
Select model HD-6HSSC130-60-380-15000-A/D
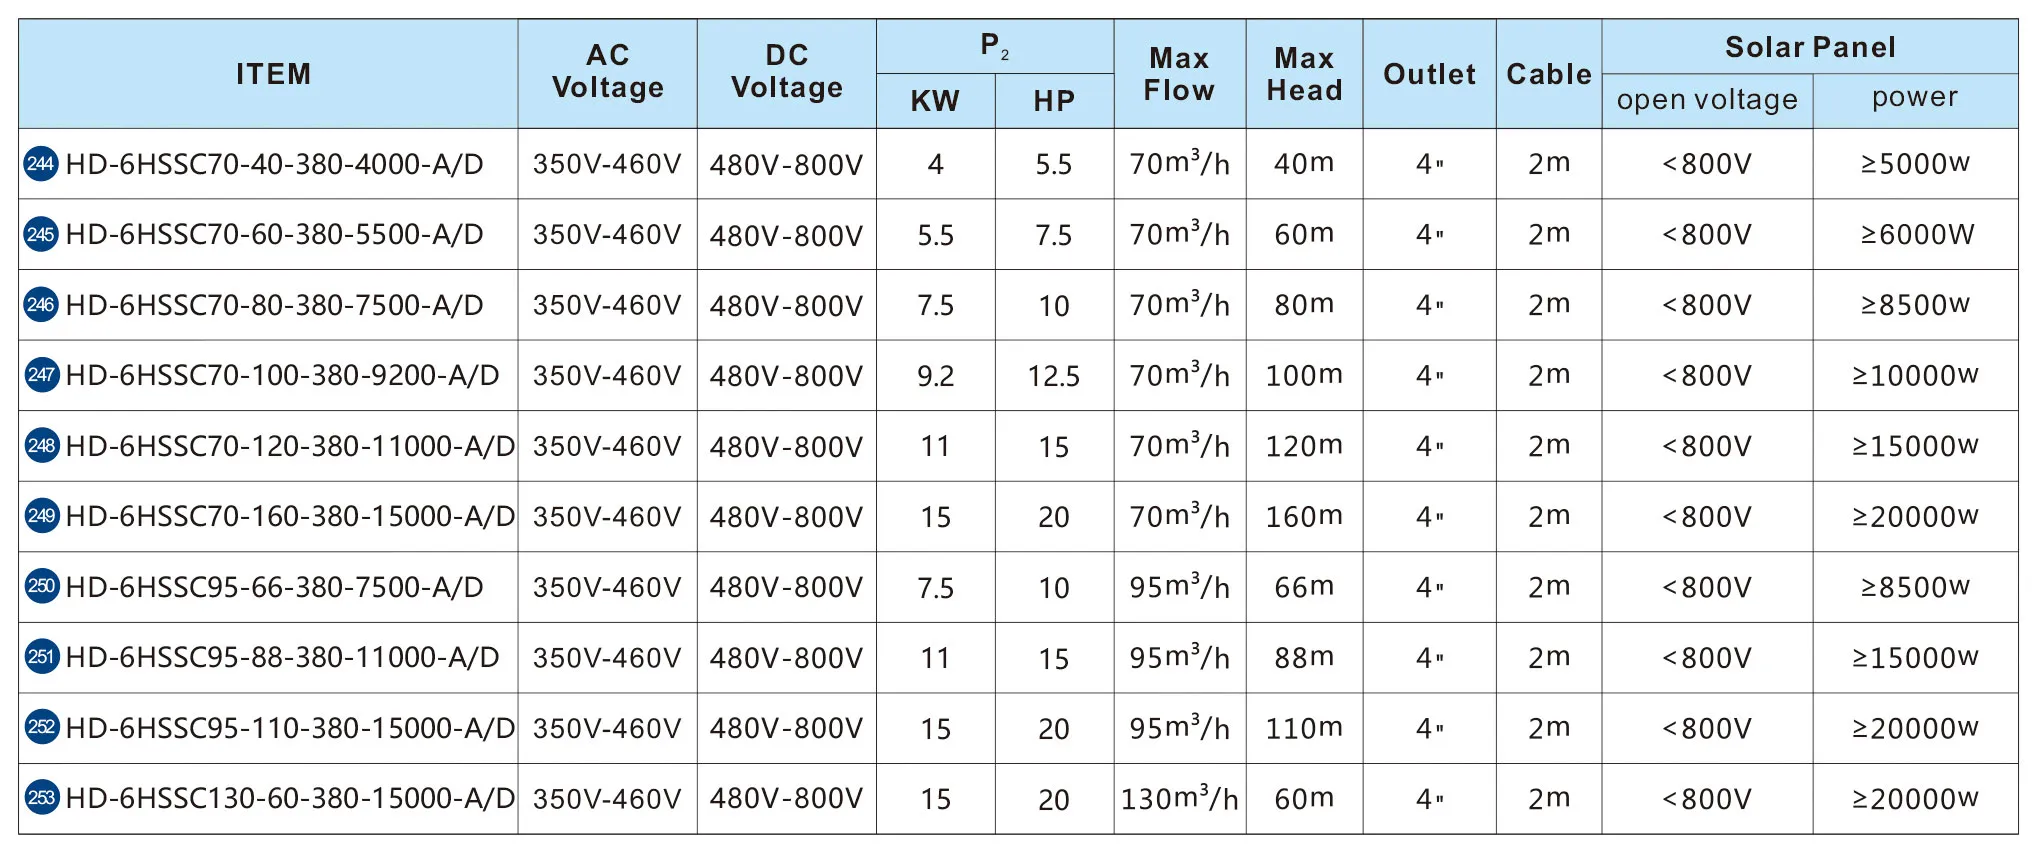click(290, 798)
